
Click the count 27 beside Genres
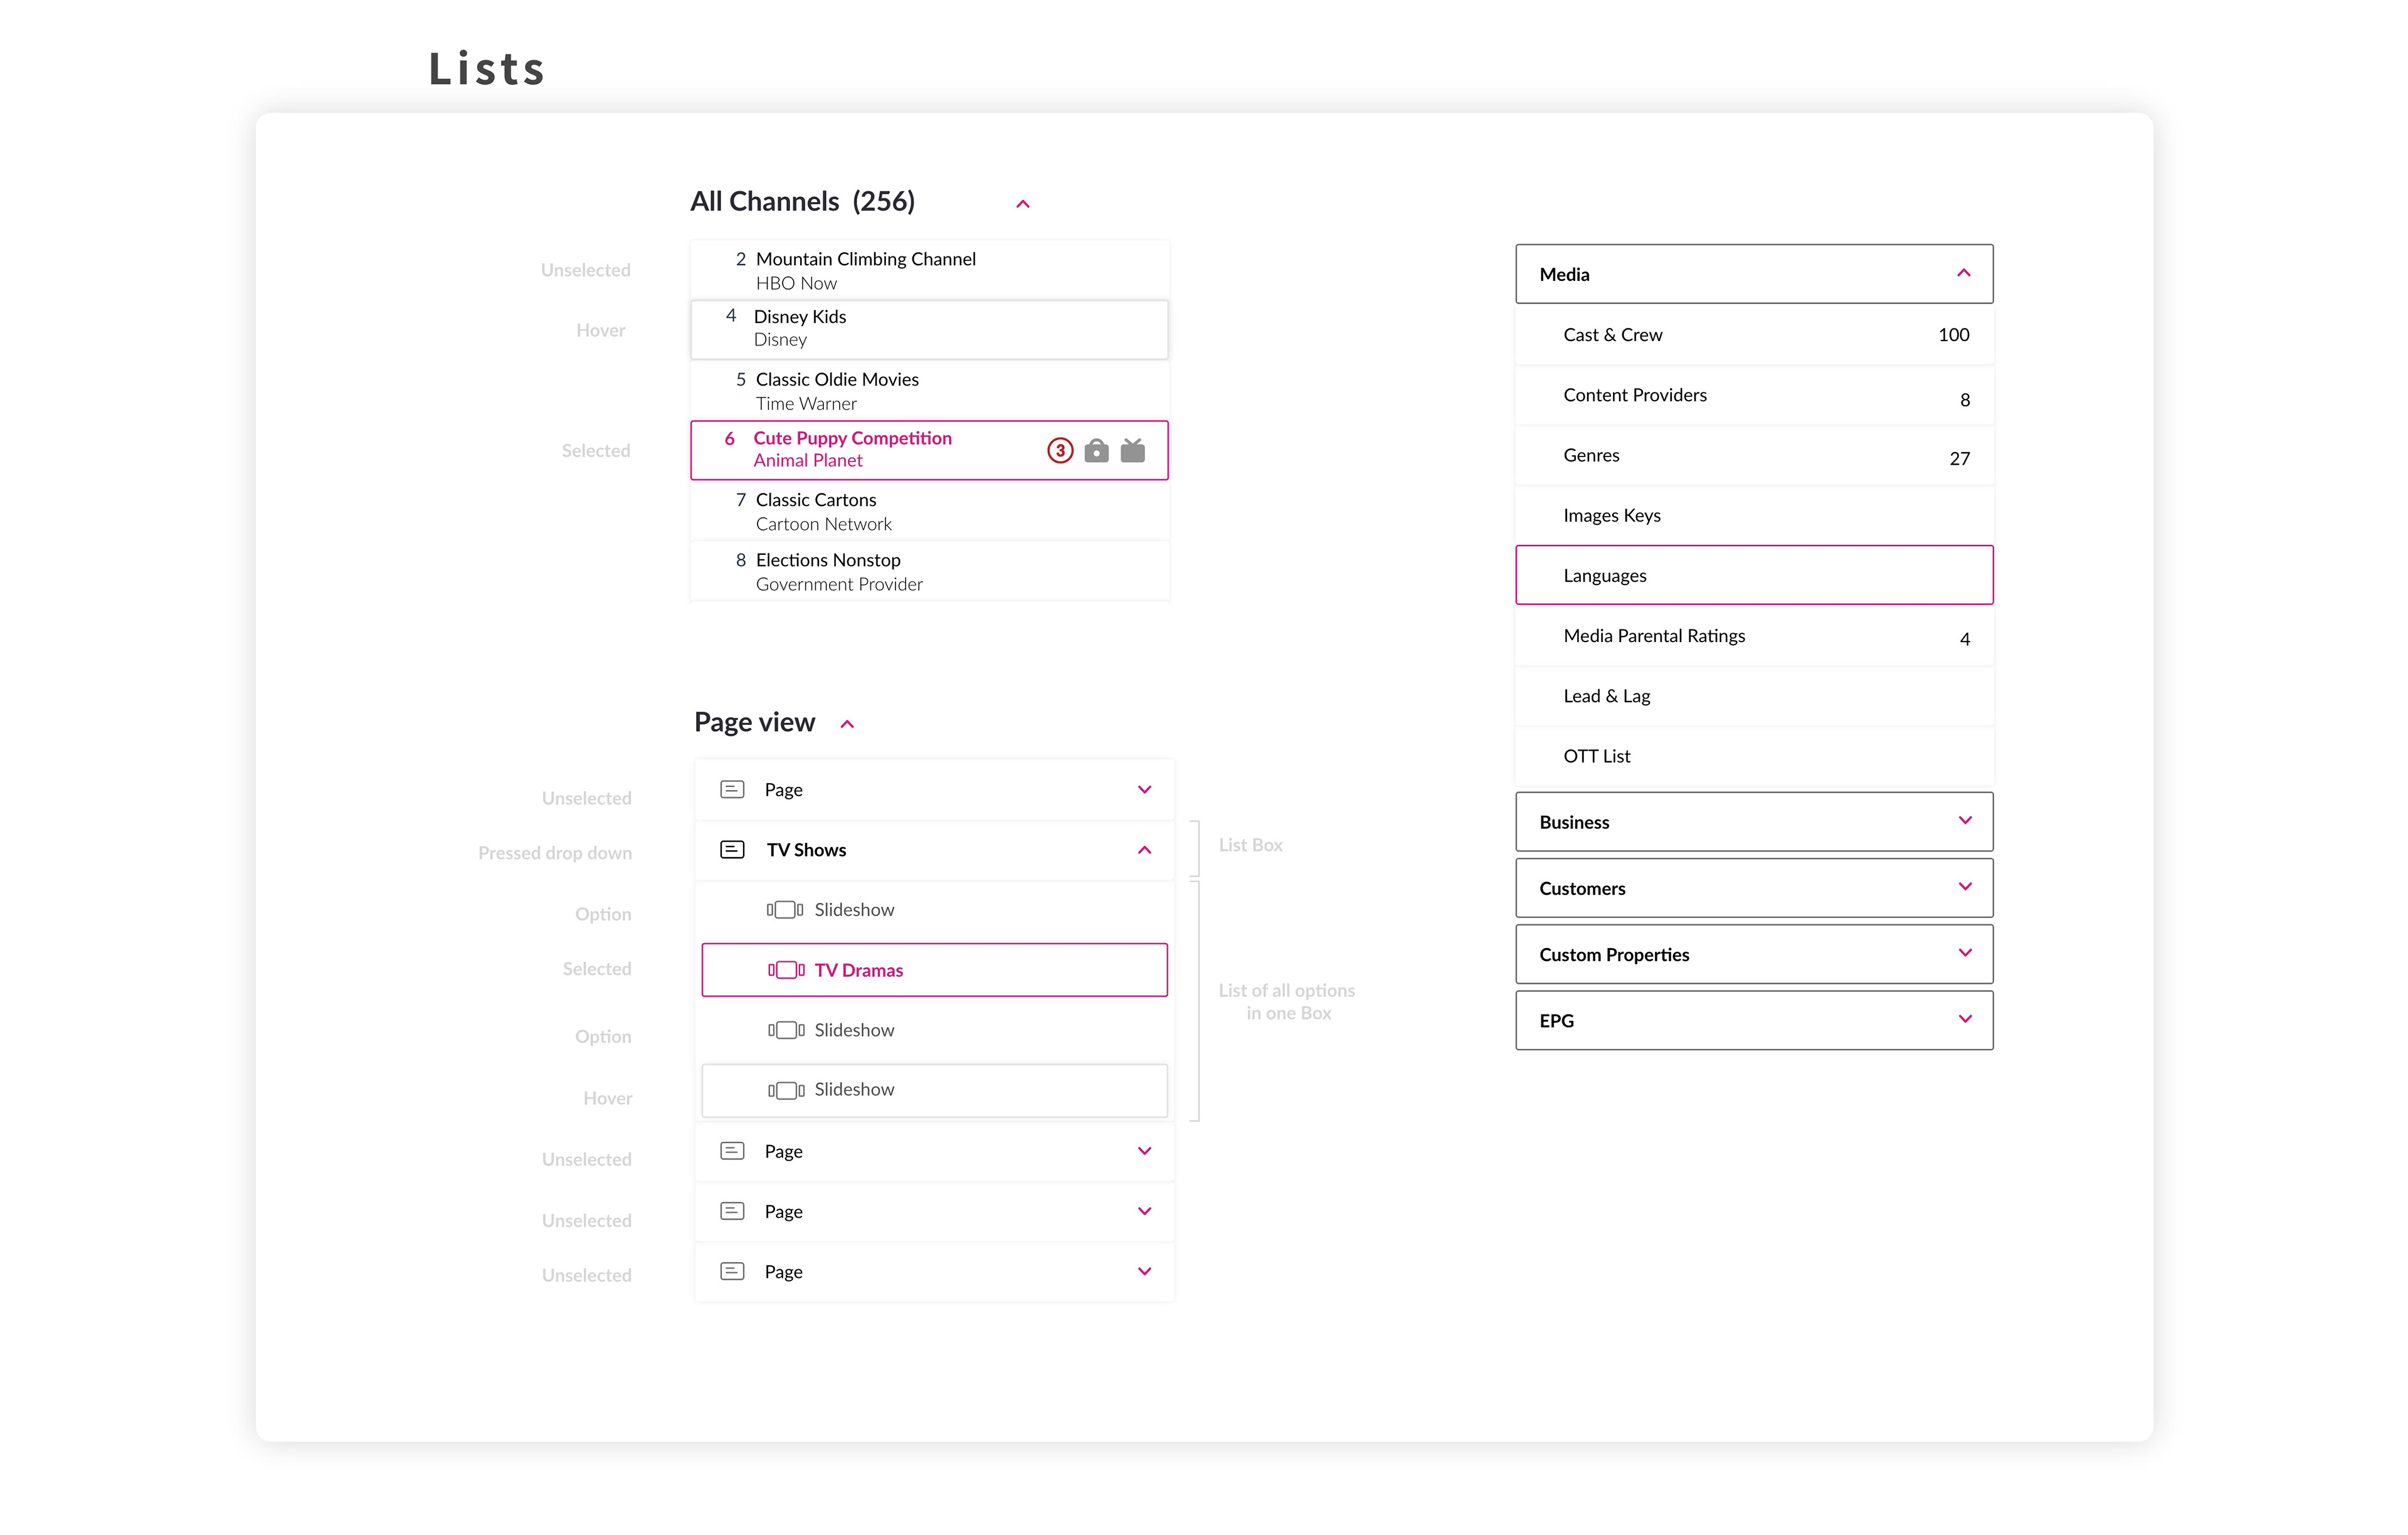[x=1959, y=459]
